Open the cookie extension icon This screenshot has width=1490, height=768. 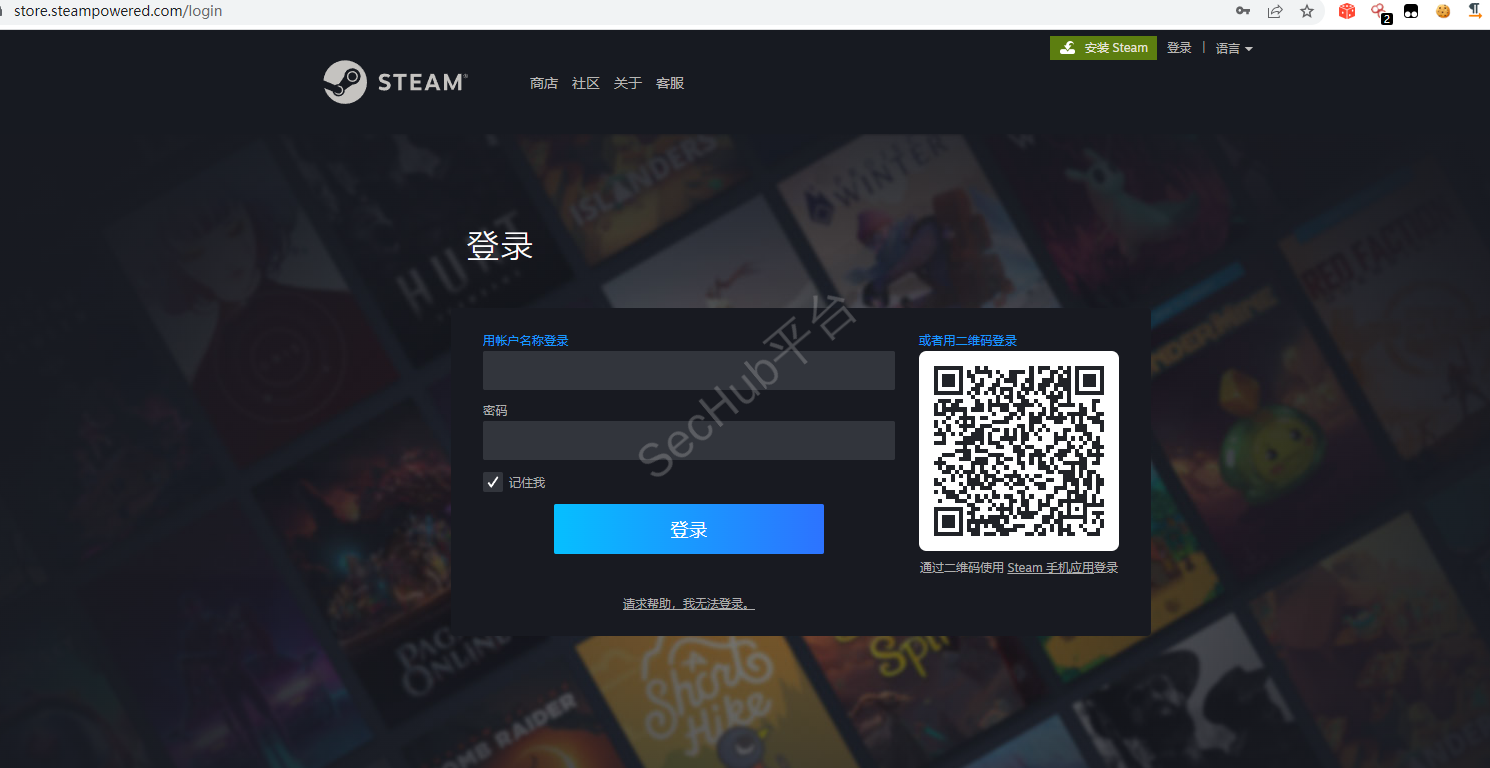[1443, 12]
